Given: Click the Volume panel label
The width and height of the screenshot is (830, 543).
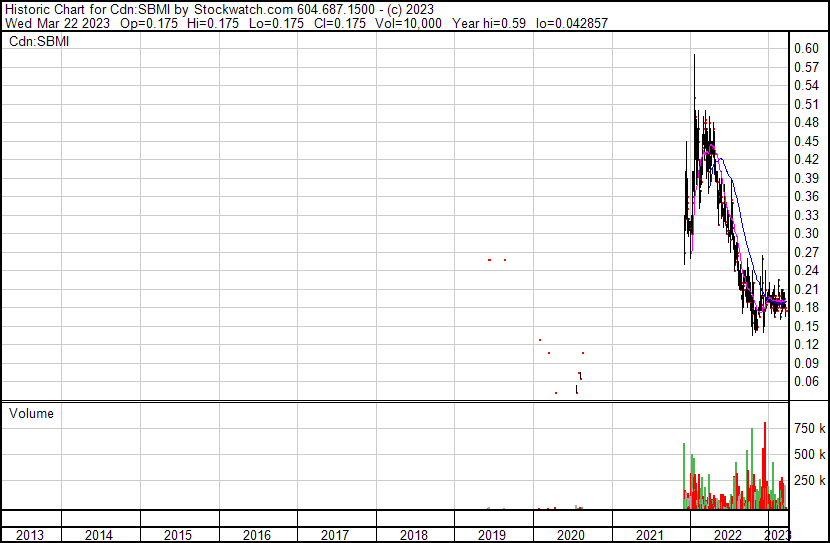Looking at the screenshot, I should 31,413.
